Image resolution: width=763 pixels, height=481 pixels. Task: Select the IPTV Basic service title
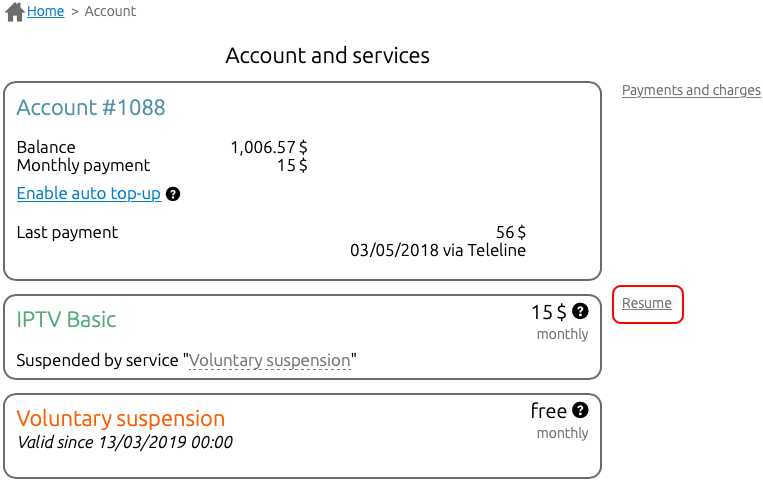(66, 319)
